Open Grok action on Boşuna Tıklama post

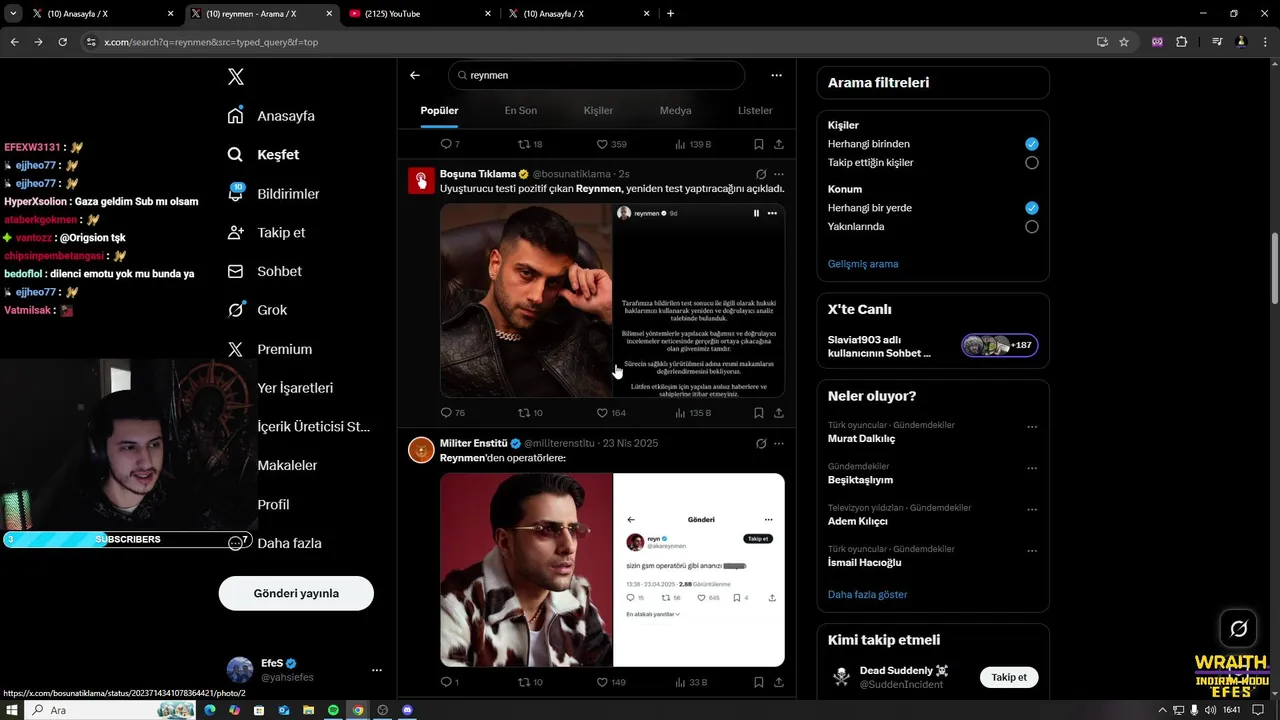point(761,174)
